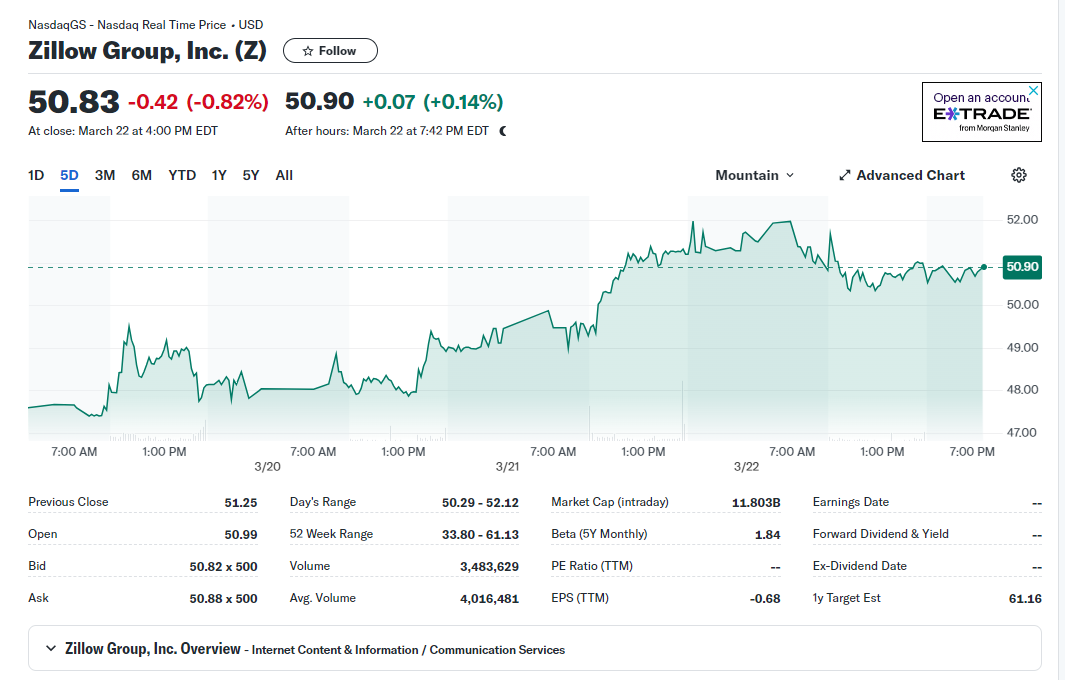
Task: Click Day's Range value 50.29 - 52.12
Action: click(x=480, y=503)
